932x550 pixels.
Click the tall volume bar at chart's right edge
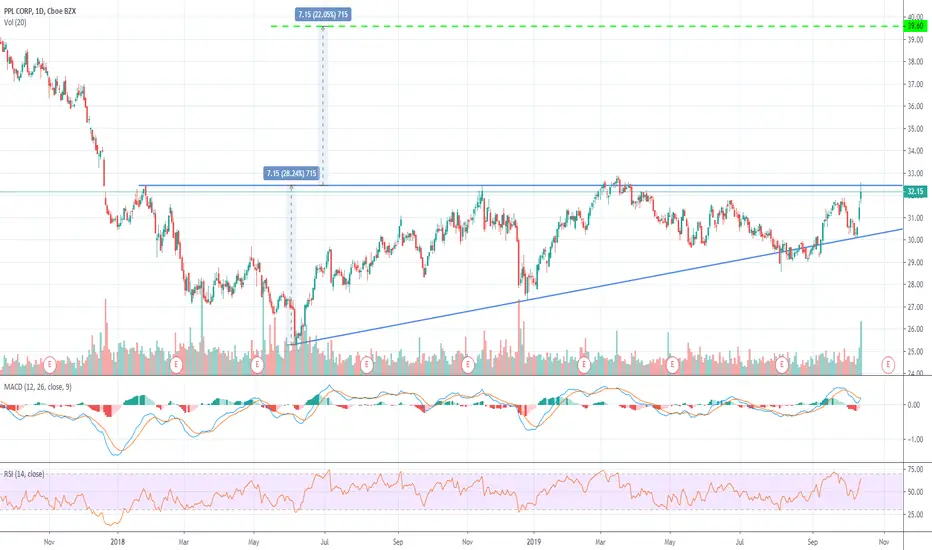(x=861, y=348)
